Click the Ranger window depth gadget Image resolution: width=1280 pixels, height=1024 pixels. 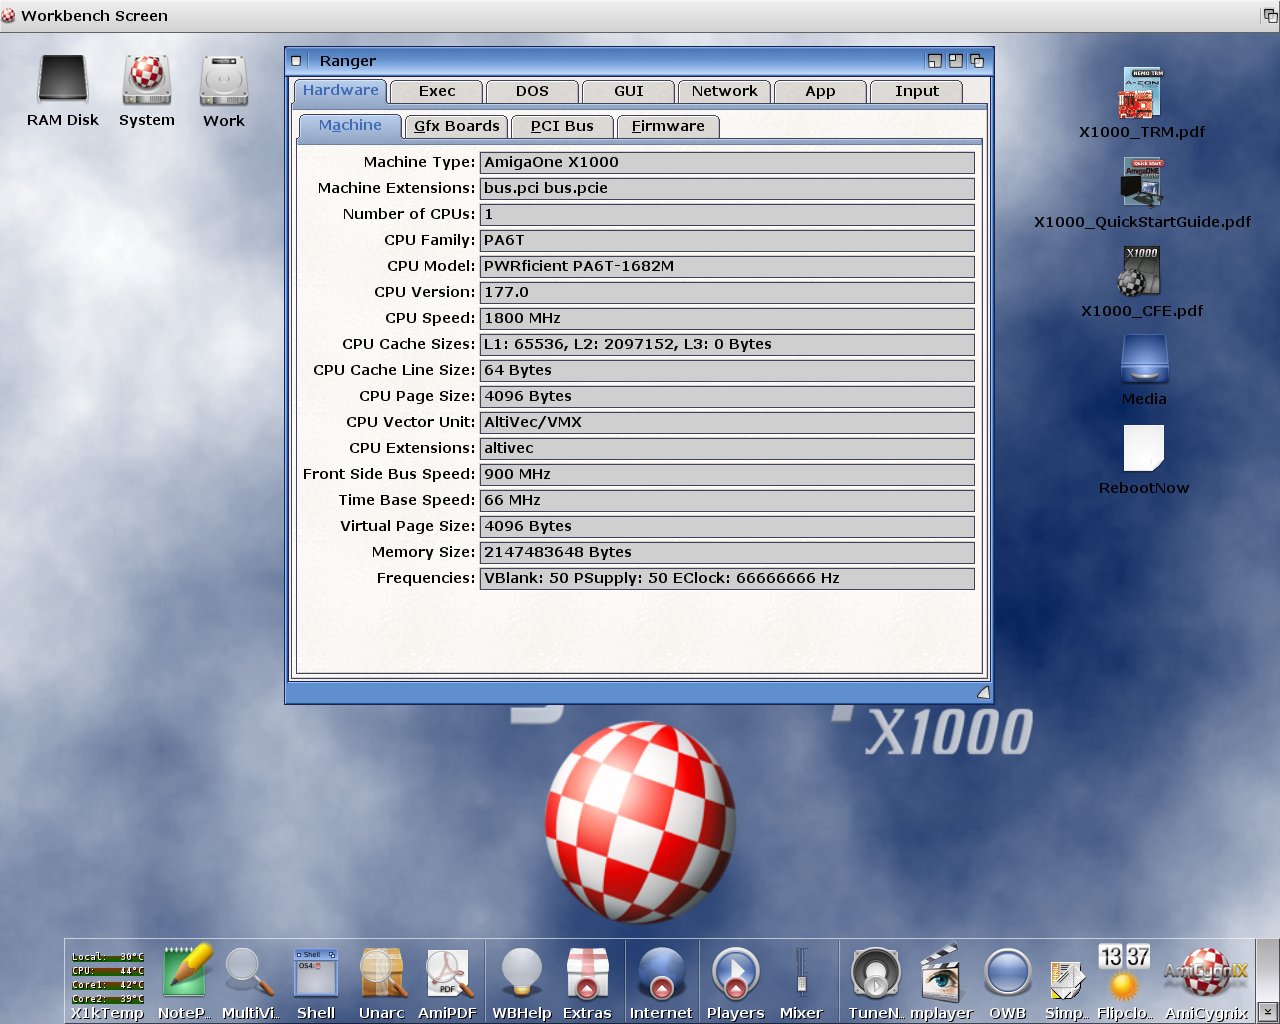[x=977, y=61]
